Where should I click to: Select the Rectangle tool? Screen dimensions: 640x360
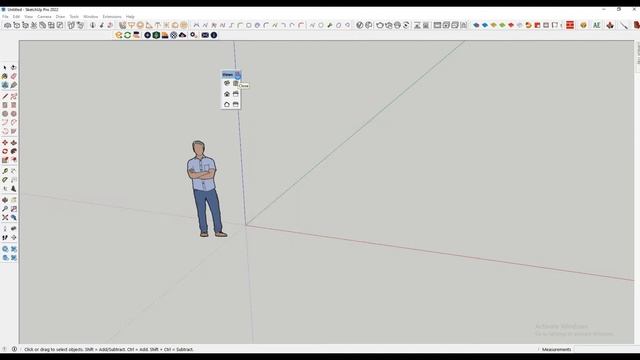(x=5, y=105)
